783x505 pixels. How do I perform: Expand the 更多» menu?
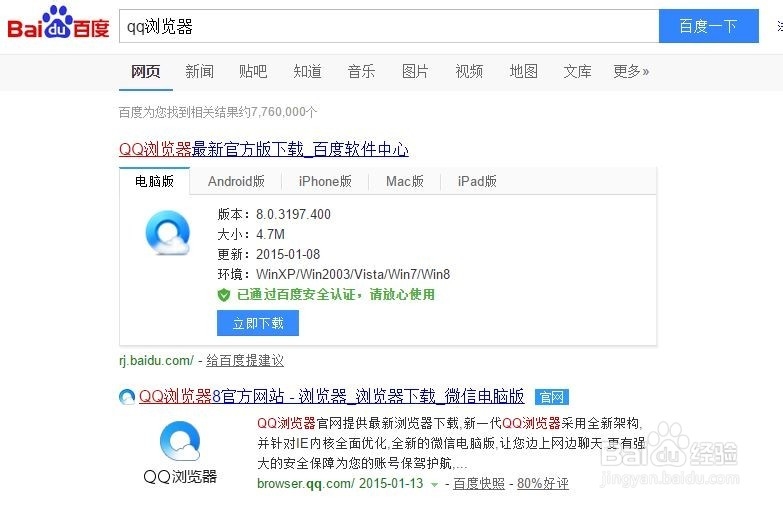631,71
